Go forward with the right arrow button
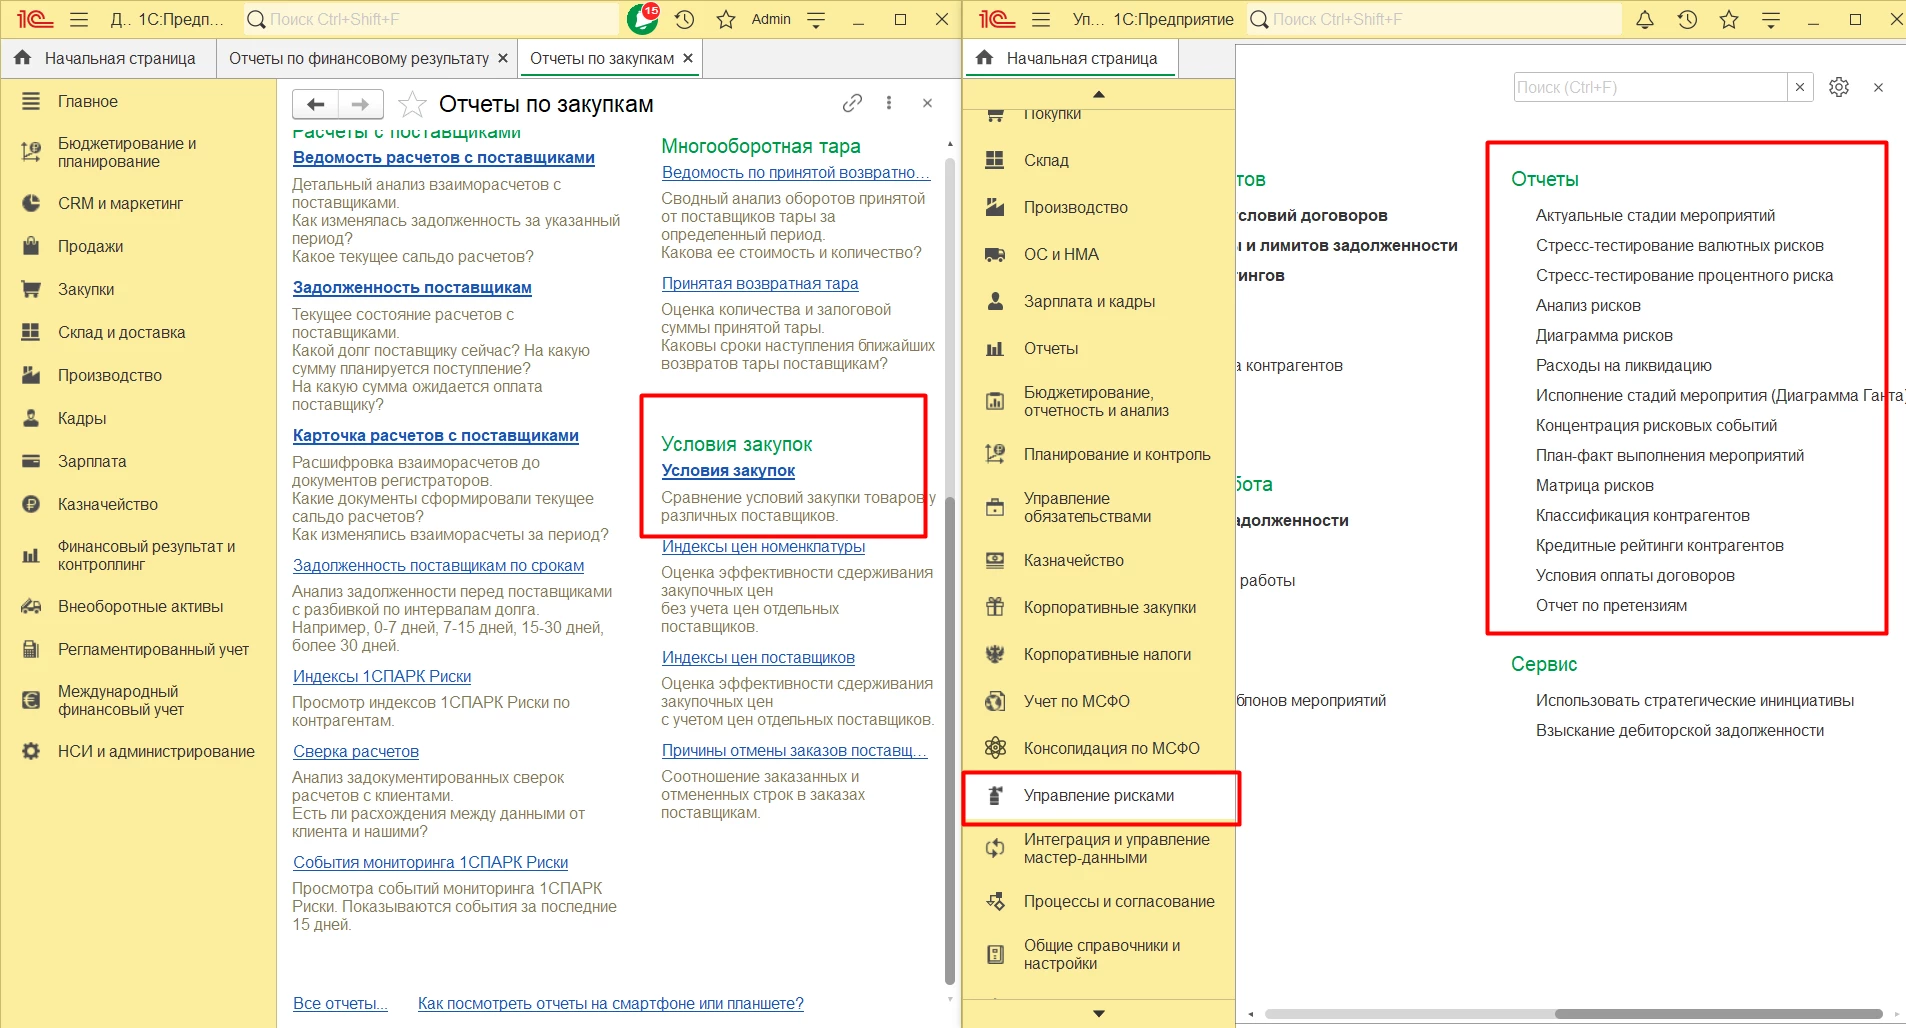 pos(361,104)
